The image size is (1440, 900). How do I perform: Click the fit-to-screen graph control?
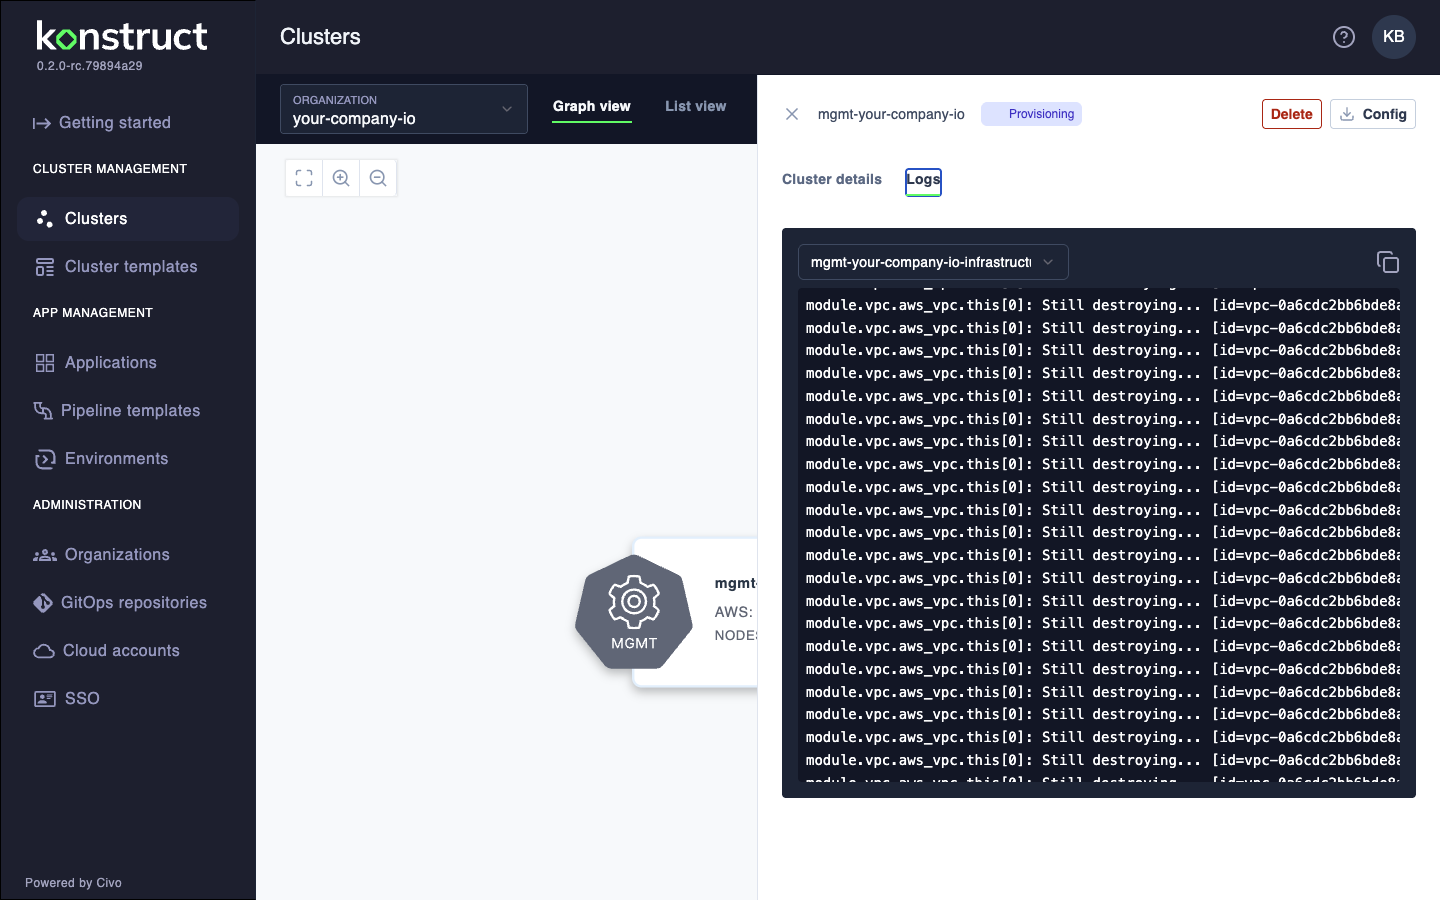coord(303,178)
